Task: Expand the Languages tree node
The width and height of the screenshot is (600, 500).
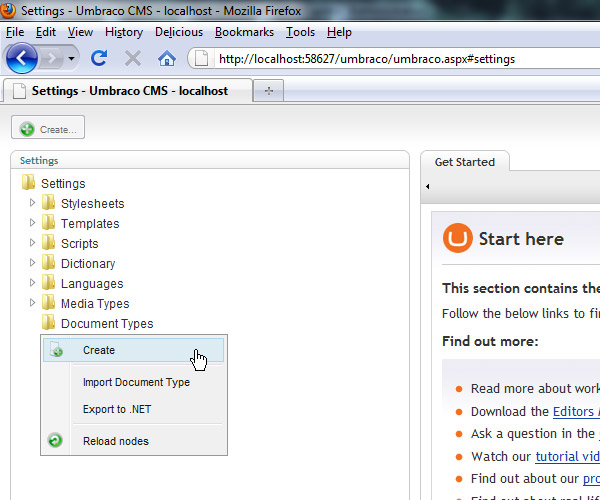Action: point(33,283)
